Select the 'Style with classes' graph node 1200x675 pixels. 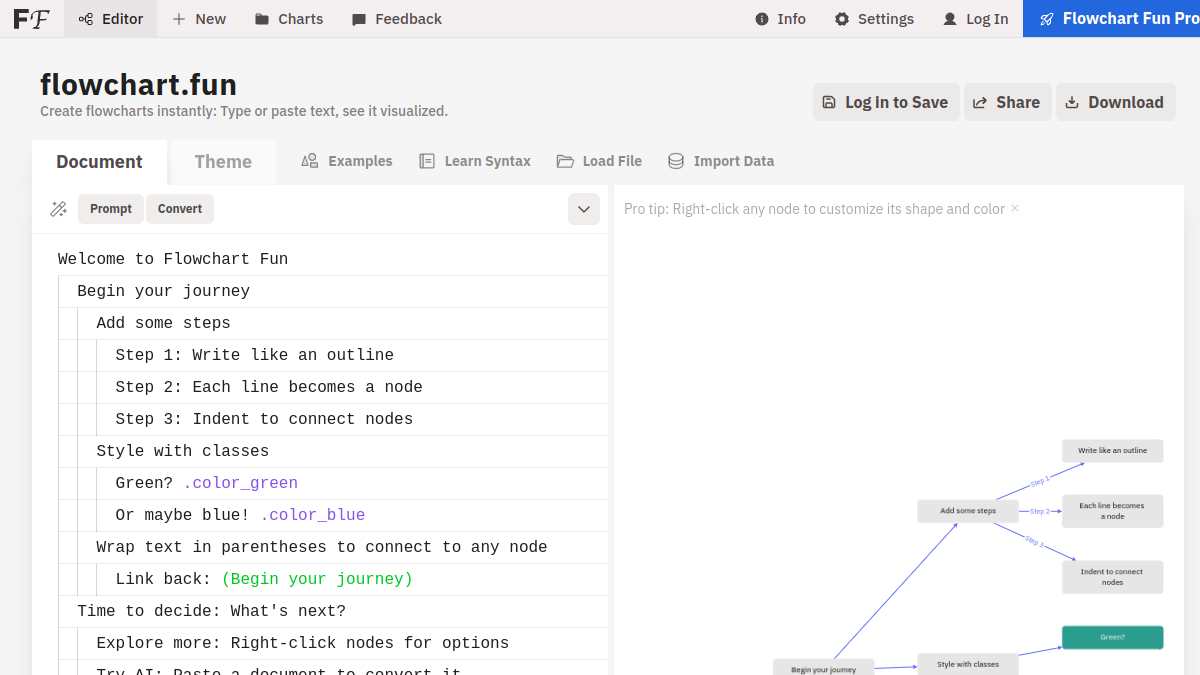[968, 664]
